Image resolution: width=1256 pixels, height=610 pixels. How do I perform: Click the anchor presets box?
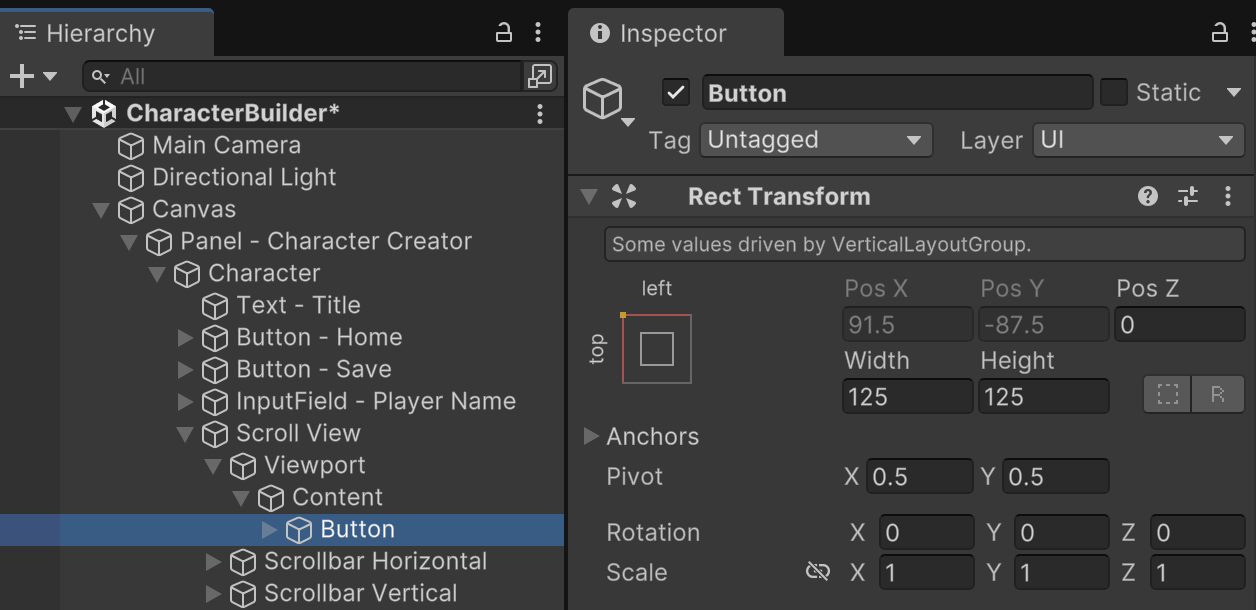pyautogui.click(x=656, y=349)
